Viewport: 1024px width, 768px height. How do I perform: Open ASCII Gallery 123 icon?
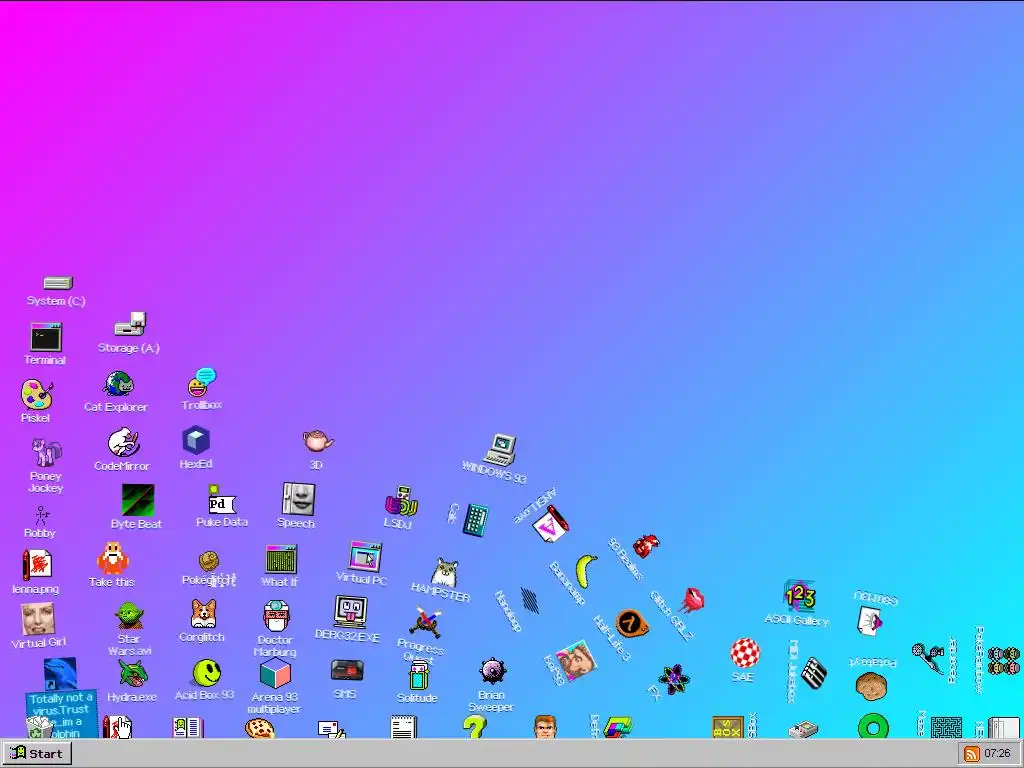[800, 595]
